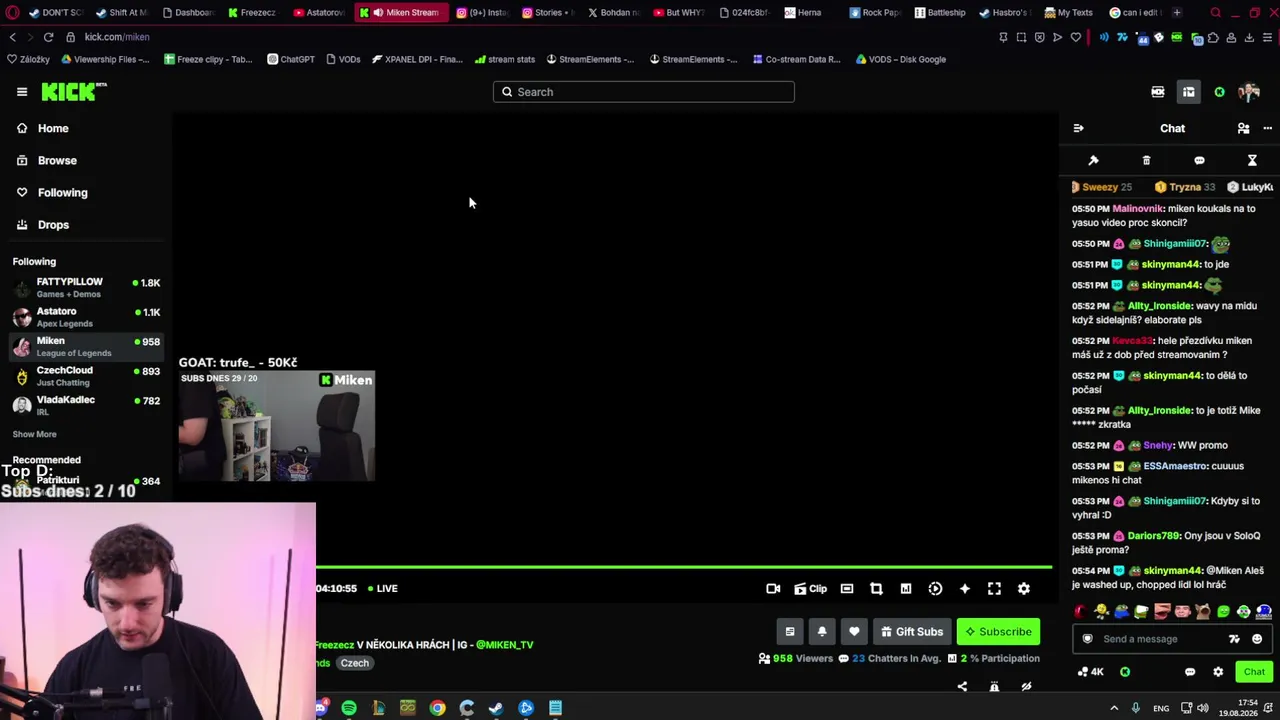Open the FATTYPILLOW followed channel
This screenshot has height=720, width=1280.
pos(88,288)
